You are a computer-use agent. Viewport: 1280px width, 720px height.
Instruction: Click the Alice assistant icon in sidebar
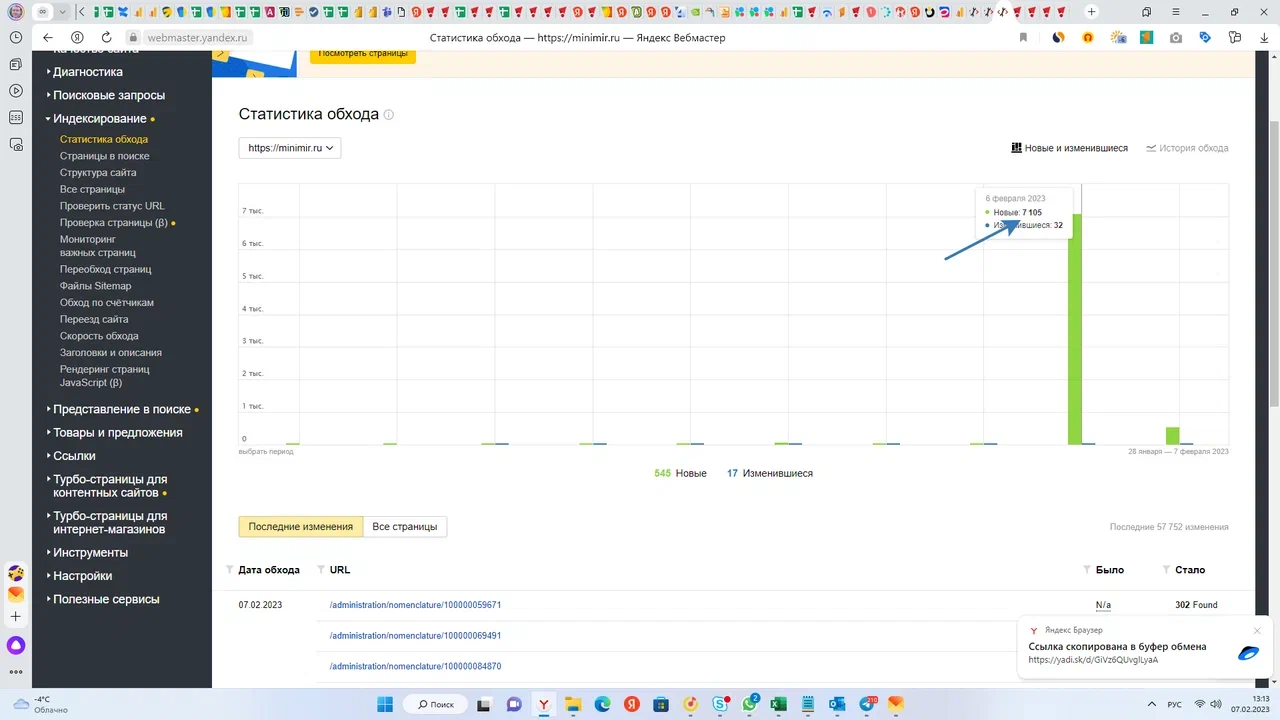[16, 646]
